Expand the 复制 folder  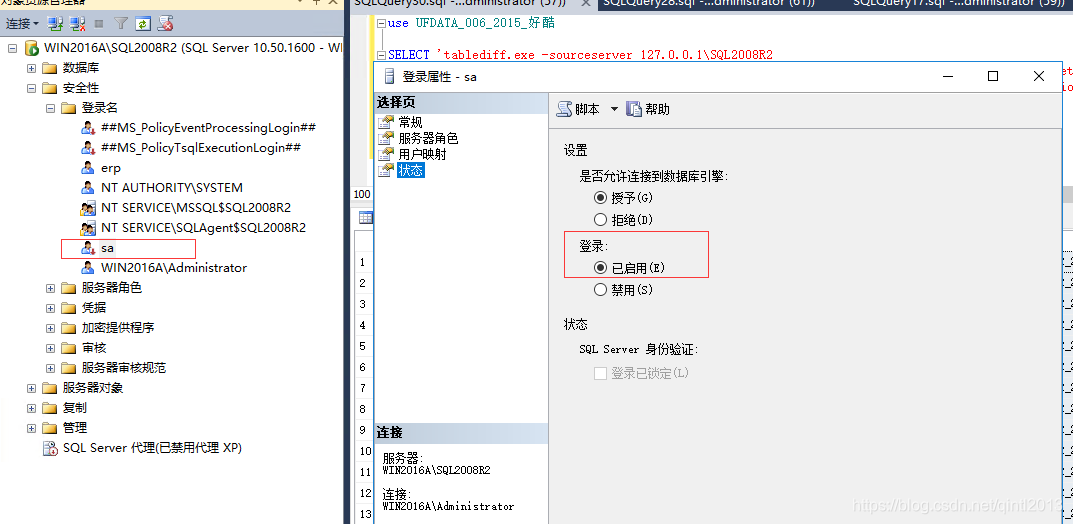click(x=31, y=408)
